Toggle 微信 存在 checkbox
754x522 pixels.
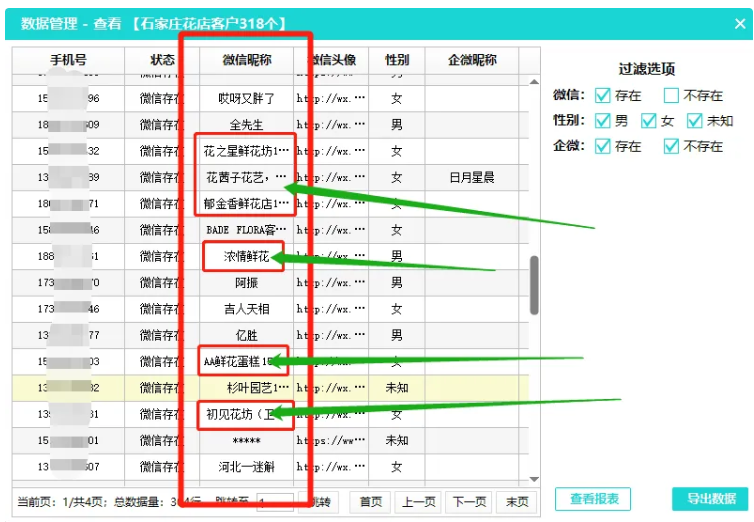[x=603, y=96]
